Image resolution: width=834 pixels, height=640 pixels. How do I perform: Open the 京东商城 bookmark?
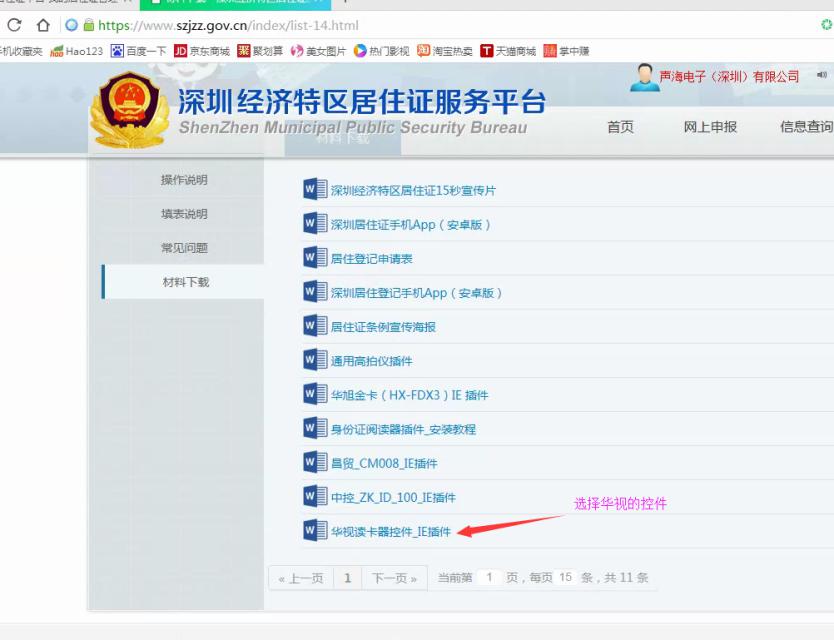point(201,51)
